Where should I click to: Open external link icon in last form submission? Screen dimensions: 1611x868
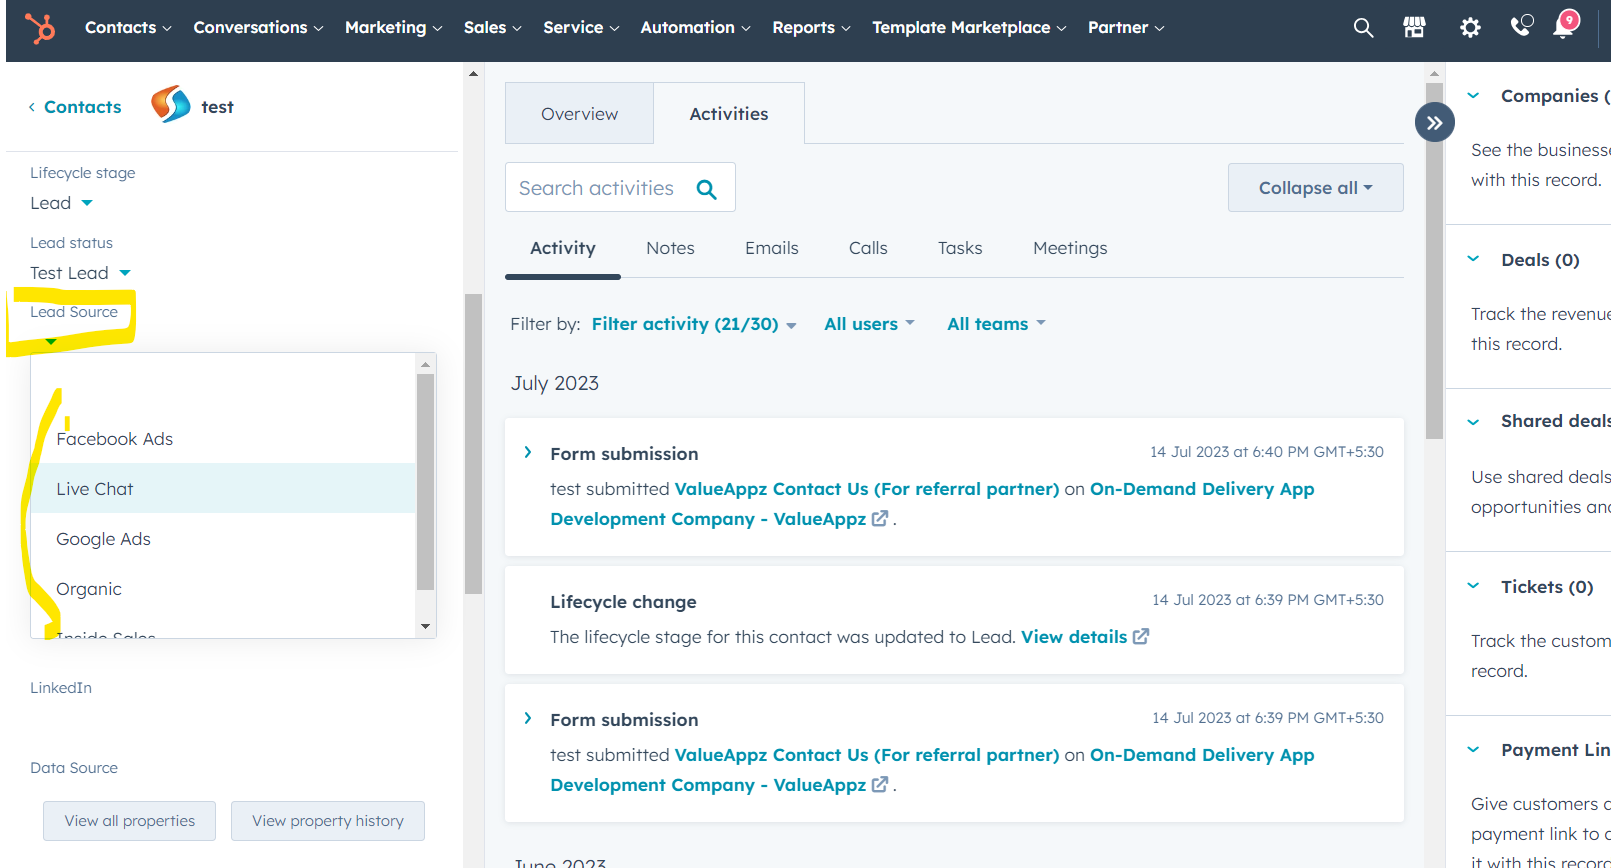880,784
